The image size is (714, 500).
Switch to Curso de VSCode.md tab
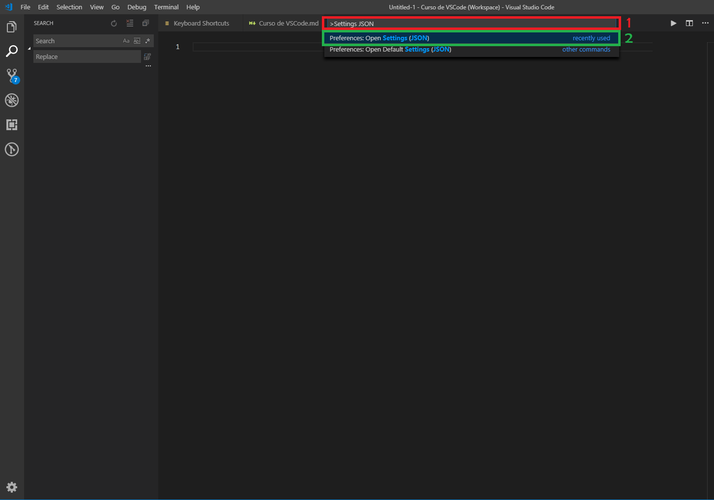(x=284, y=23)
